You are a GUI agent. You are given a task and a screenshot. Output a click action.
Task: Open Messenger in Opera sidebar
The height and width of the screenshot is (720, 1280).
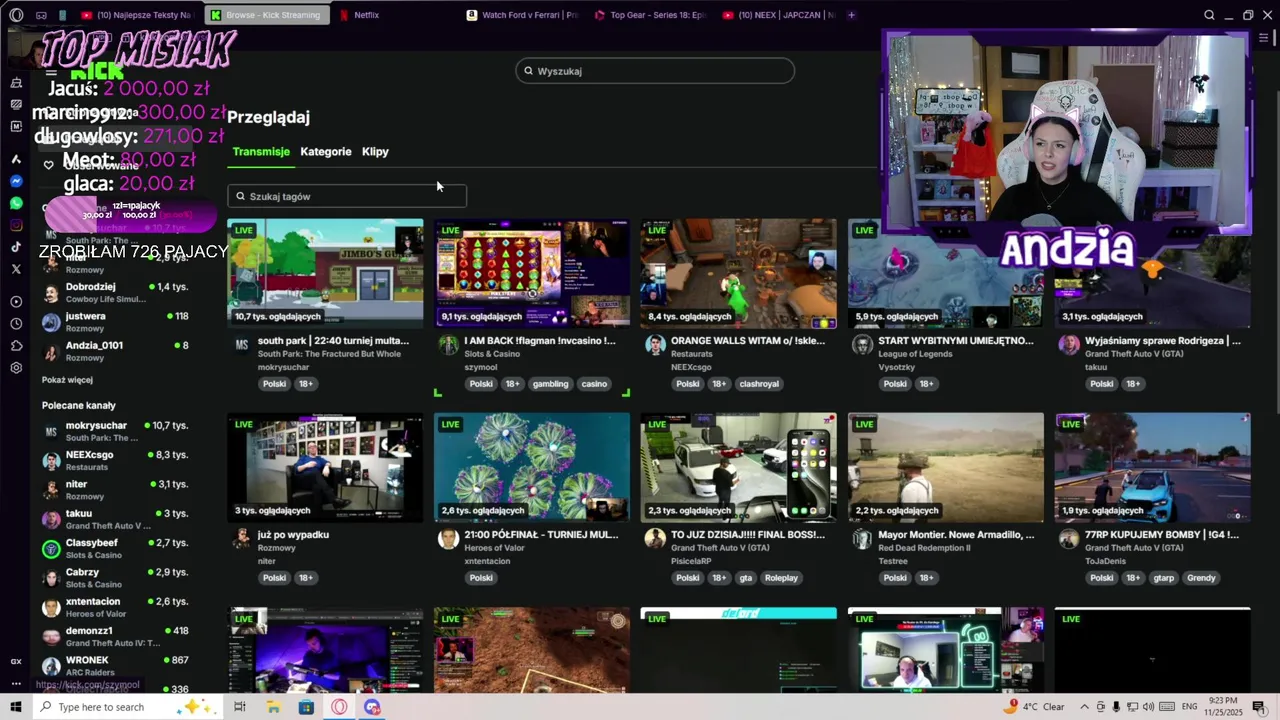pos(16,181)
